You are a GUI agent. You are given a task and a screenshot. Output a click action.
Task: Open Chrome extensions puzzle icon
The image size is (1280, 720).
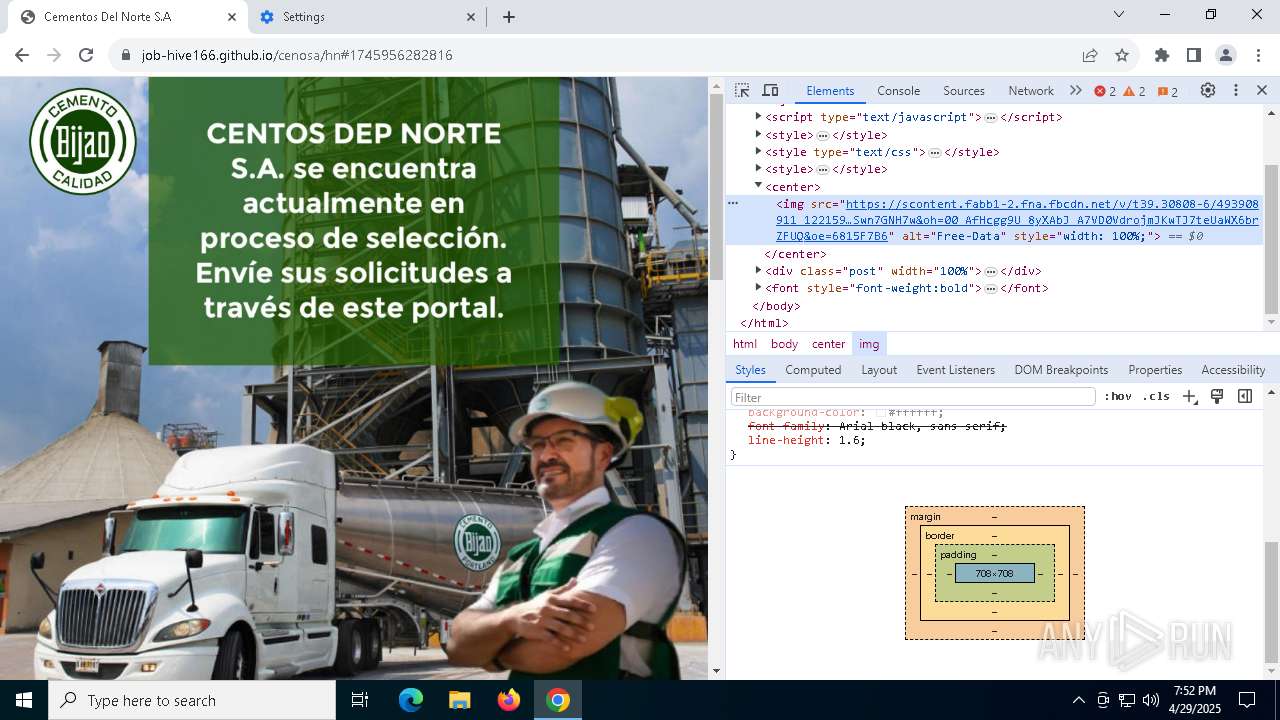click(1162, 55)
